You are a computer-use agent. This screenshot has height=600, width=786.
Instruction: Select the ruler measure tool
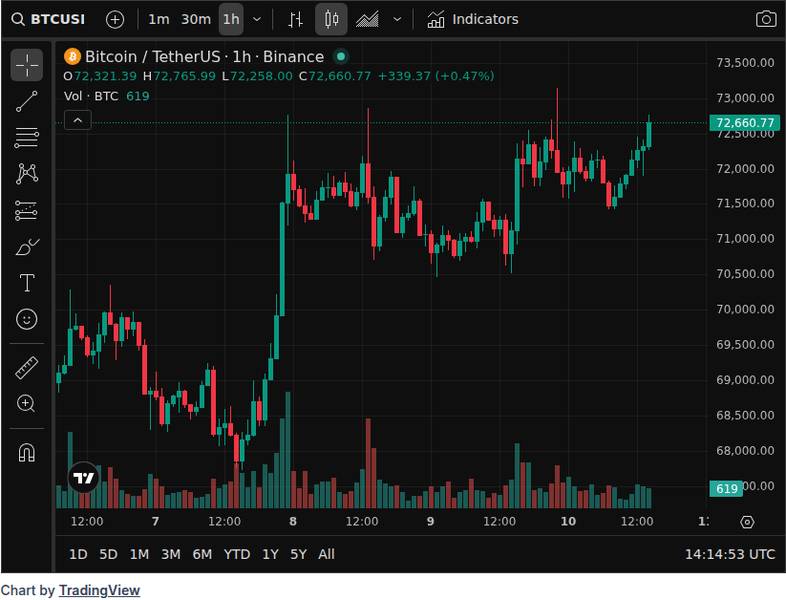[27, 367]
